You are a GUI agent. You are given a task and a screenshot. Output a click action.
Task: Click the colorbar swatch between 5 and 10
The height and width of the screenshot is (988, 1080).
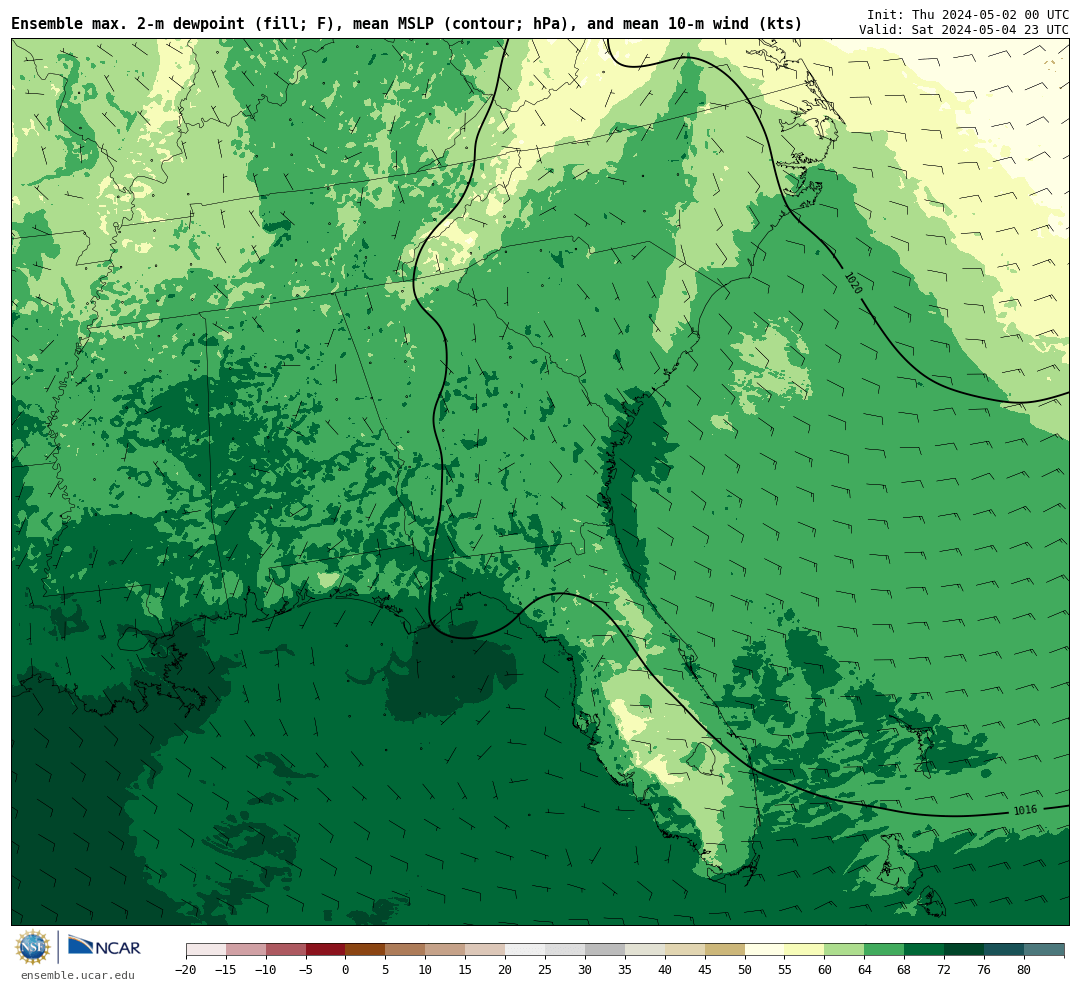405,950
